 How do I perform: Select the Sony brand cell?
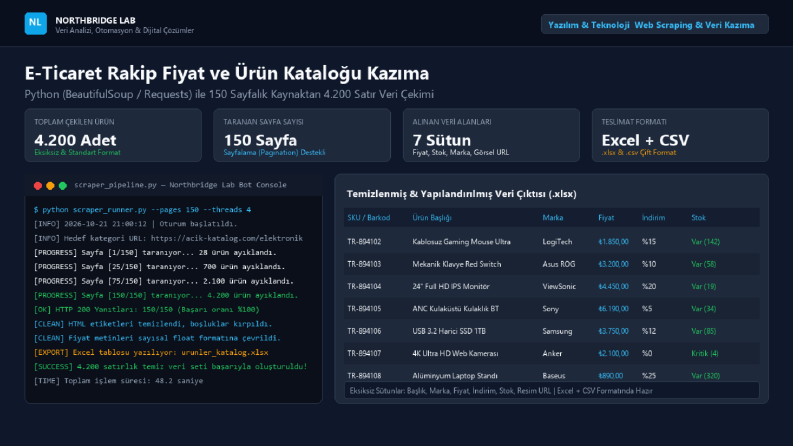coord(550,308)
